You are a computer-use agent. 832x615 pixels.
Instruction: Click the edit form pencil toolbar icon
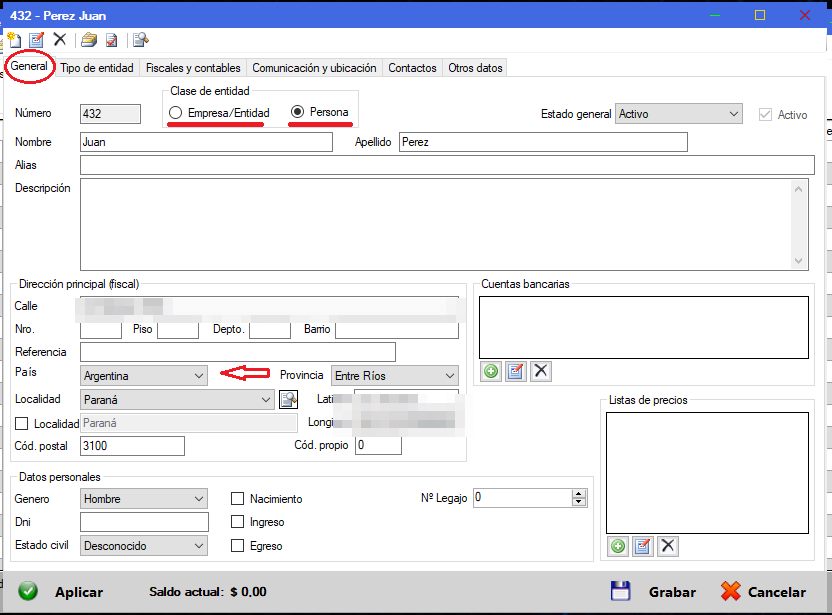(37, 40)
